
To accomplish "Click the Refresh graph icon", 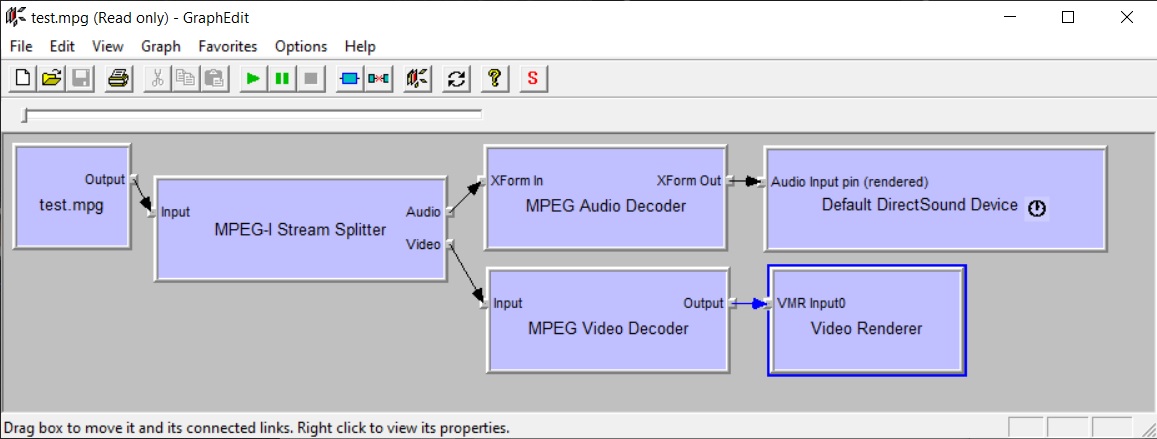I will point(457,78).
